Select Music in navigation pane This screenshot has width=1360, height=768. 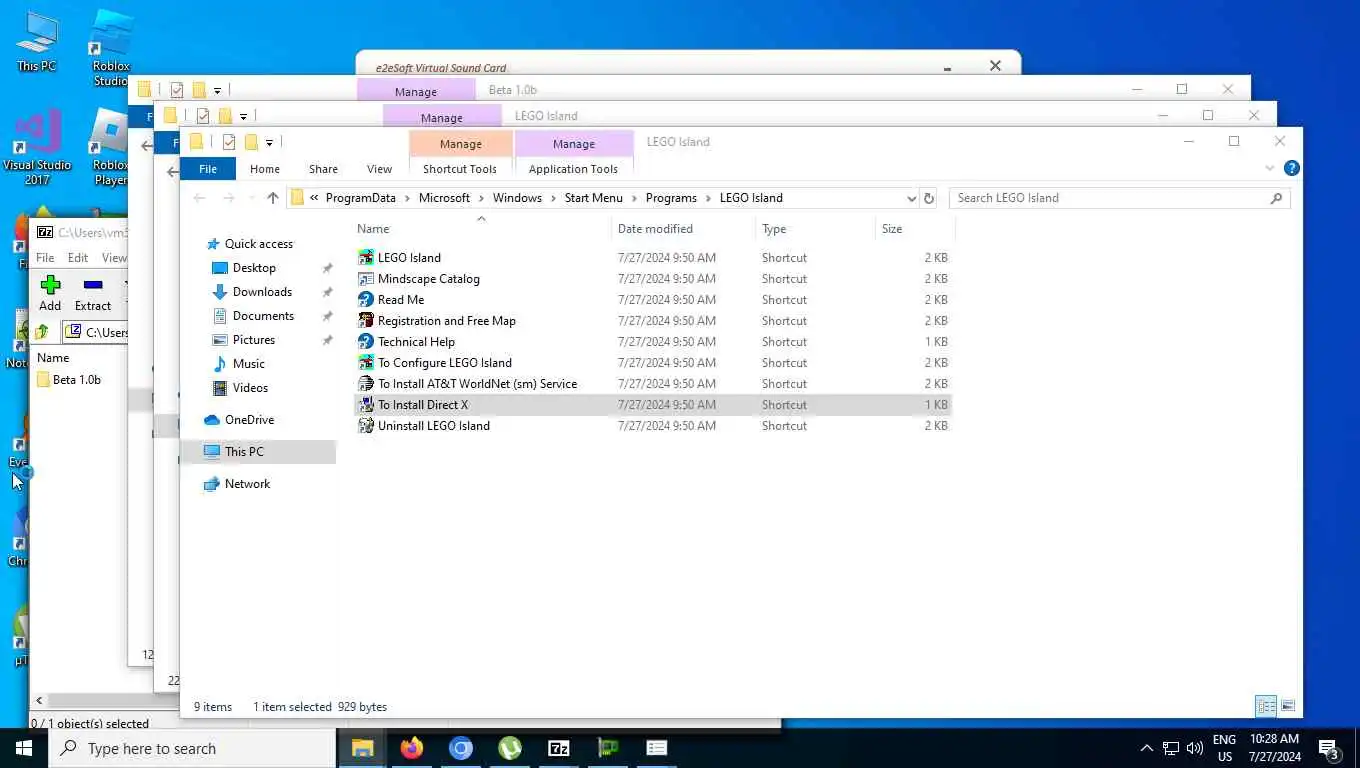(249, 364)
